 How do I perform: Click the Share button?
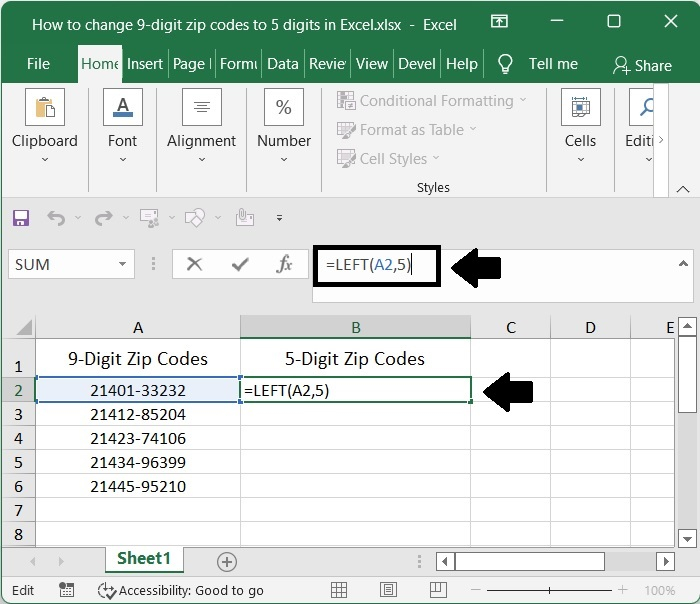point(642,65)
